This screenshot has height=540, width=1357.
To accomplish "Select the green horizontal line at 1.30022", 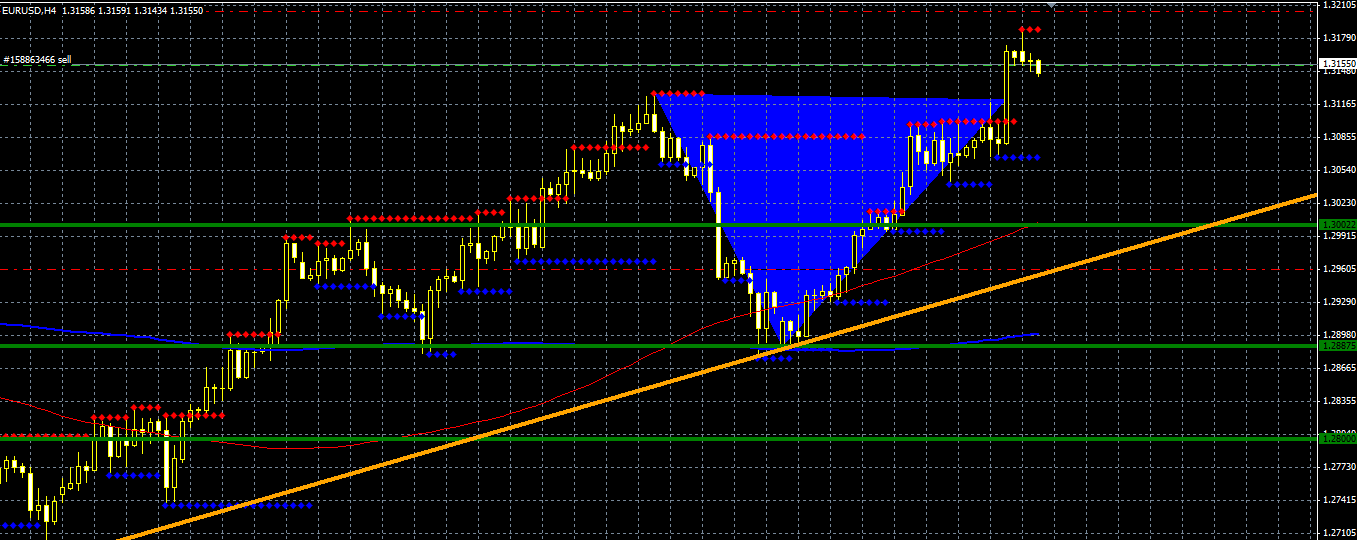I will point(660,225).
